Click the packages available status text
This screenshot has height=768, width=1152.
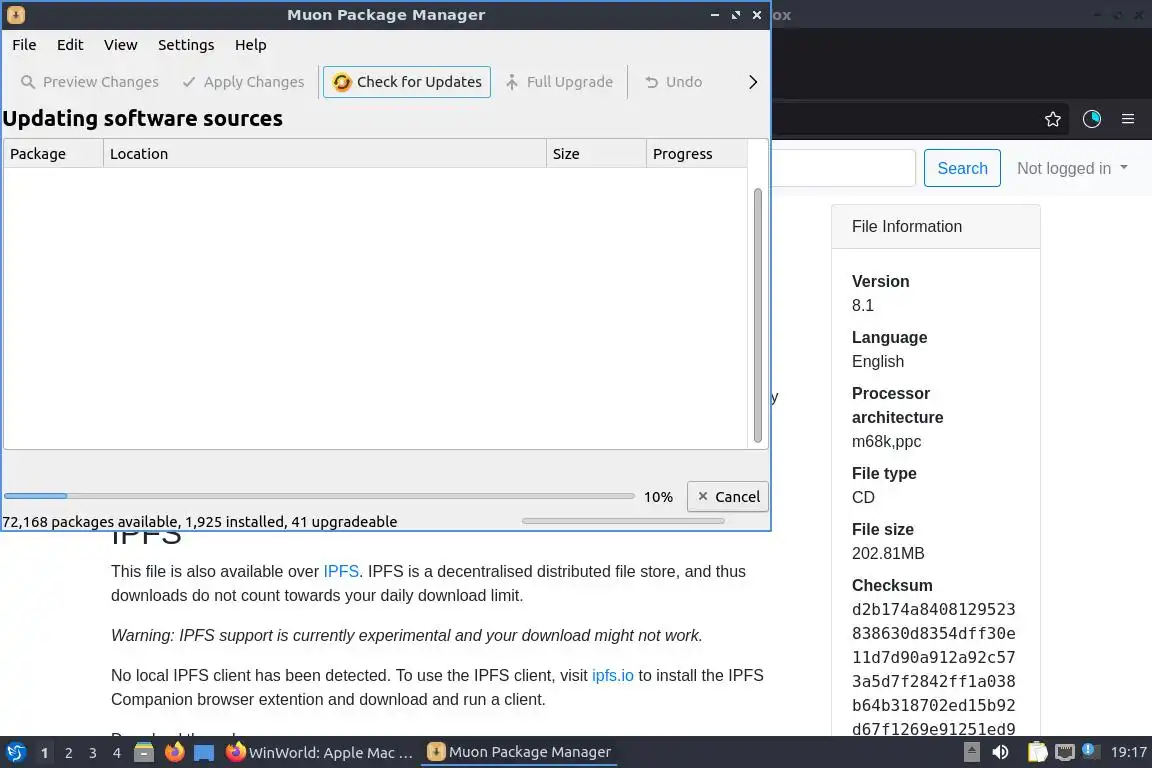(x=200, y=522)
